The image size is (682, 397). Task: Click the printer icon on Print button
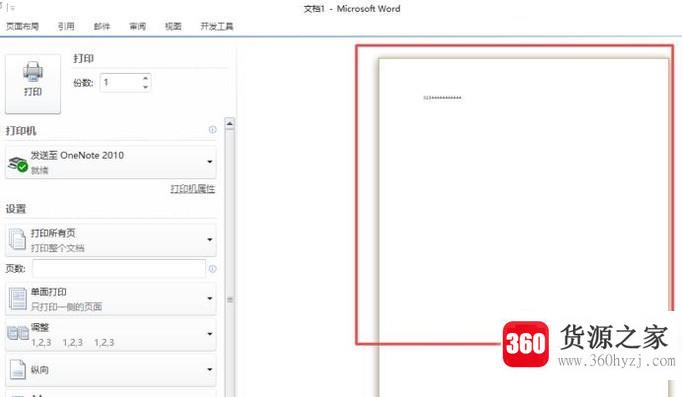pos(33,72)
